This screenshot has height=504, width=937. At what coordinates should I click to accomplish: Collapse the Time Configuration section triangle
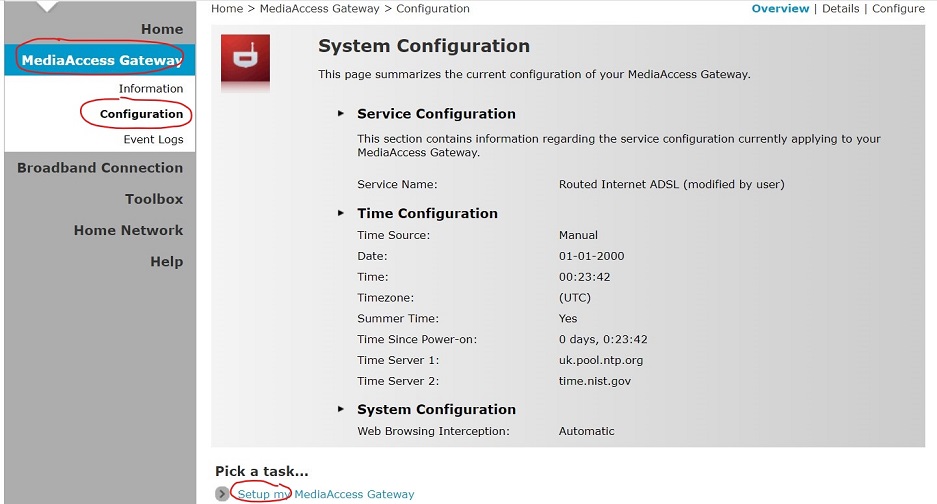click(342, 213)
